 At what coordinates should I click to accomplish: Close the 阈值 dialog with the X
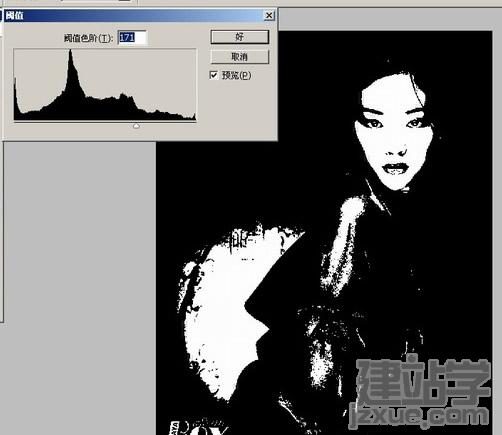(269, 15)
